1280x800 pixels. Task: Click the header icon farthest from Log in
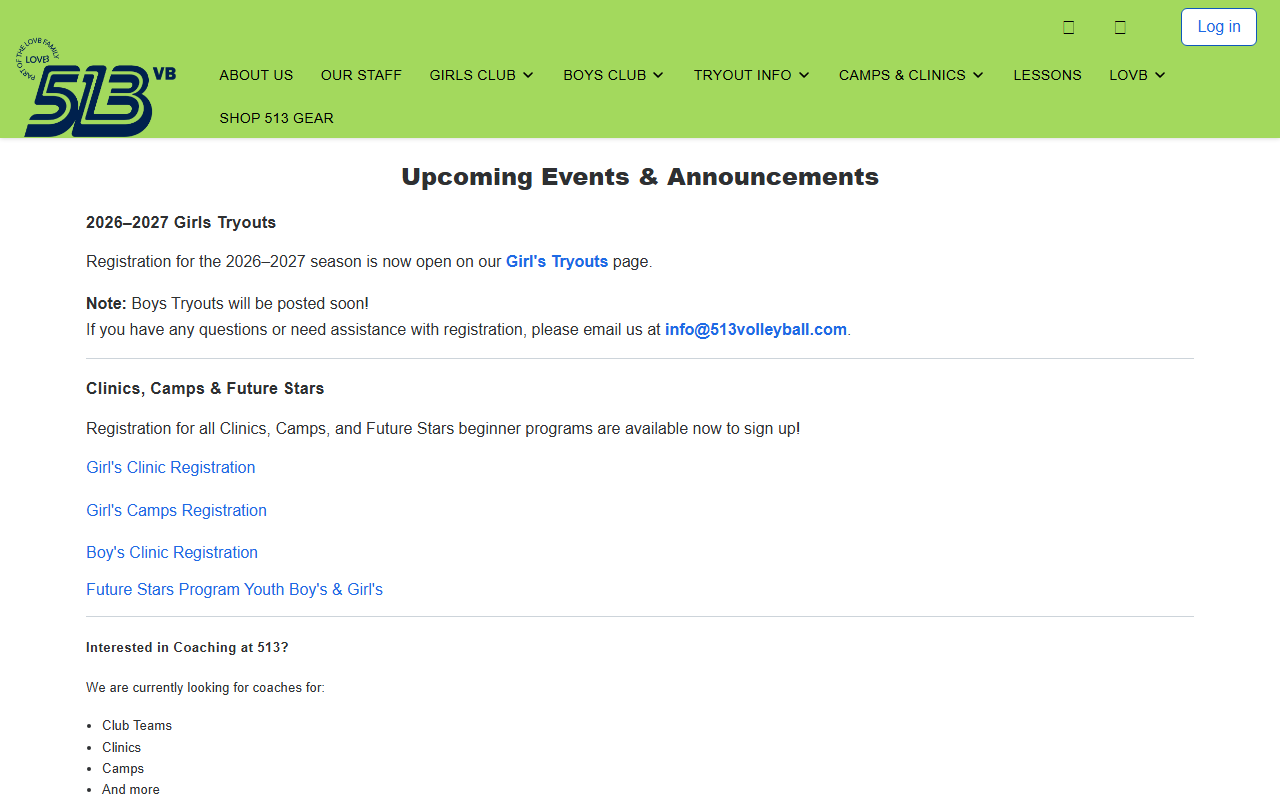click(x=1068, y=27)
